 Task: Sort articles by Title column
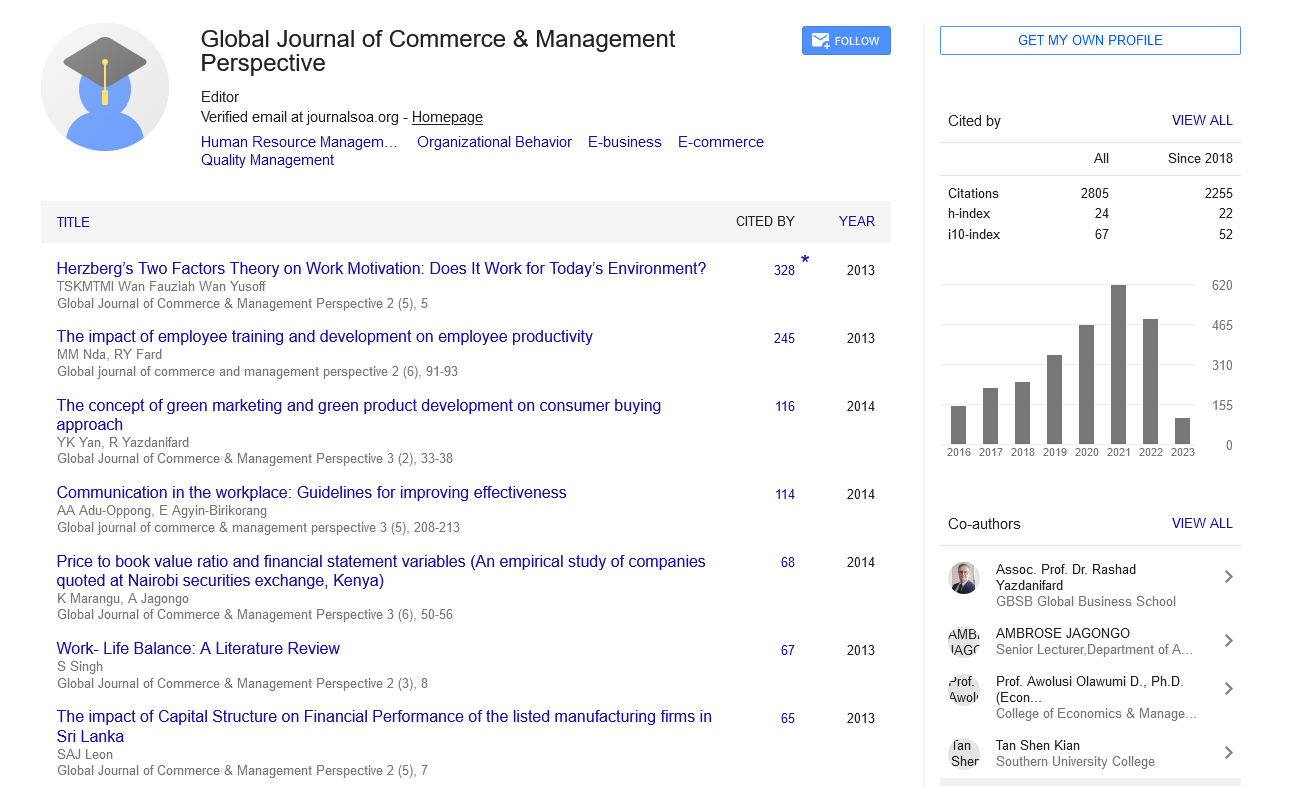pyautogui.click(x=73, y=222)
